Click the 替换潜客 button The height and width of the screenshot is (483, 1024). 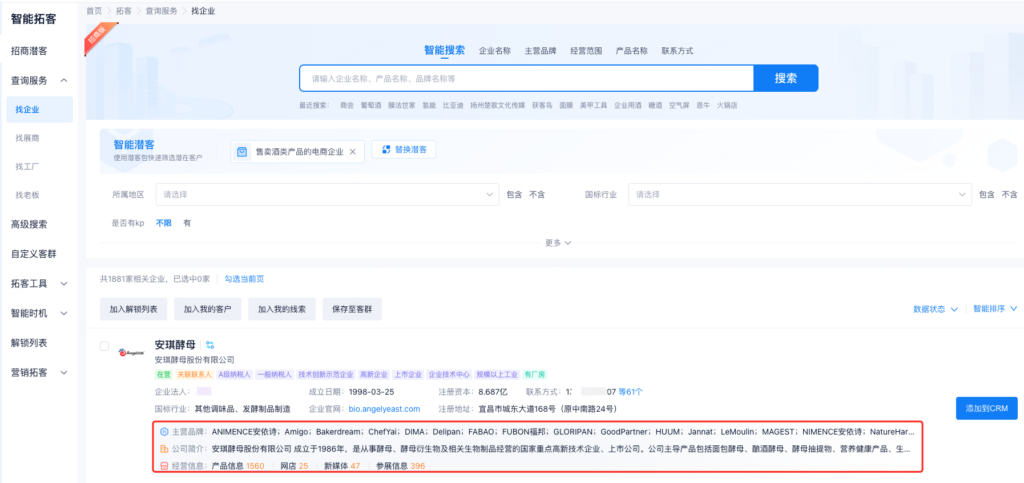pyautogui.click(x=404, y=150)
